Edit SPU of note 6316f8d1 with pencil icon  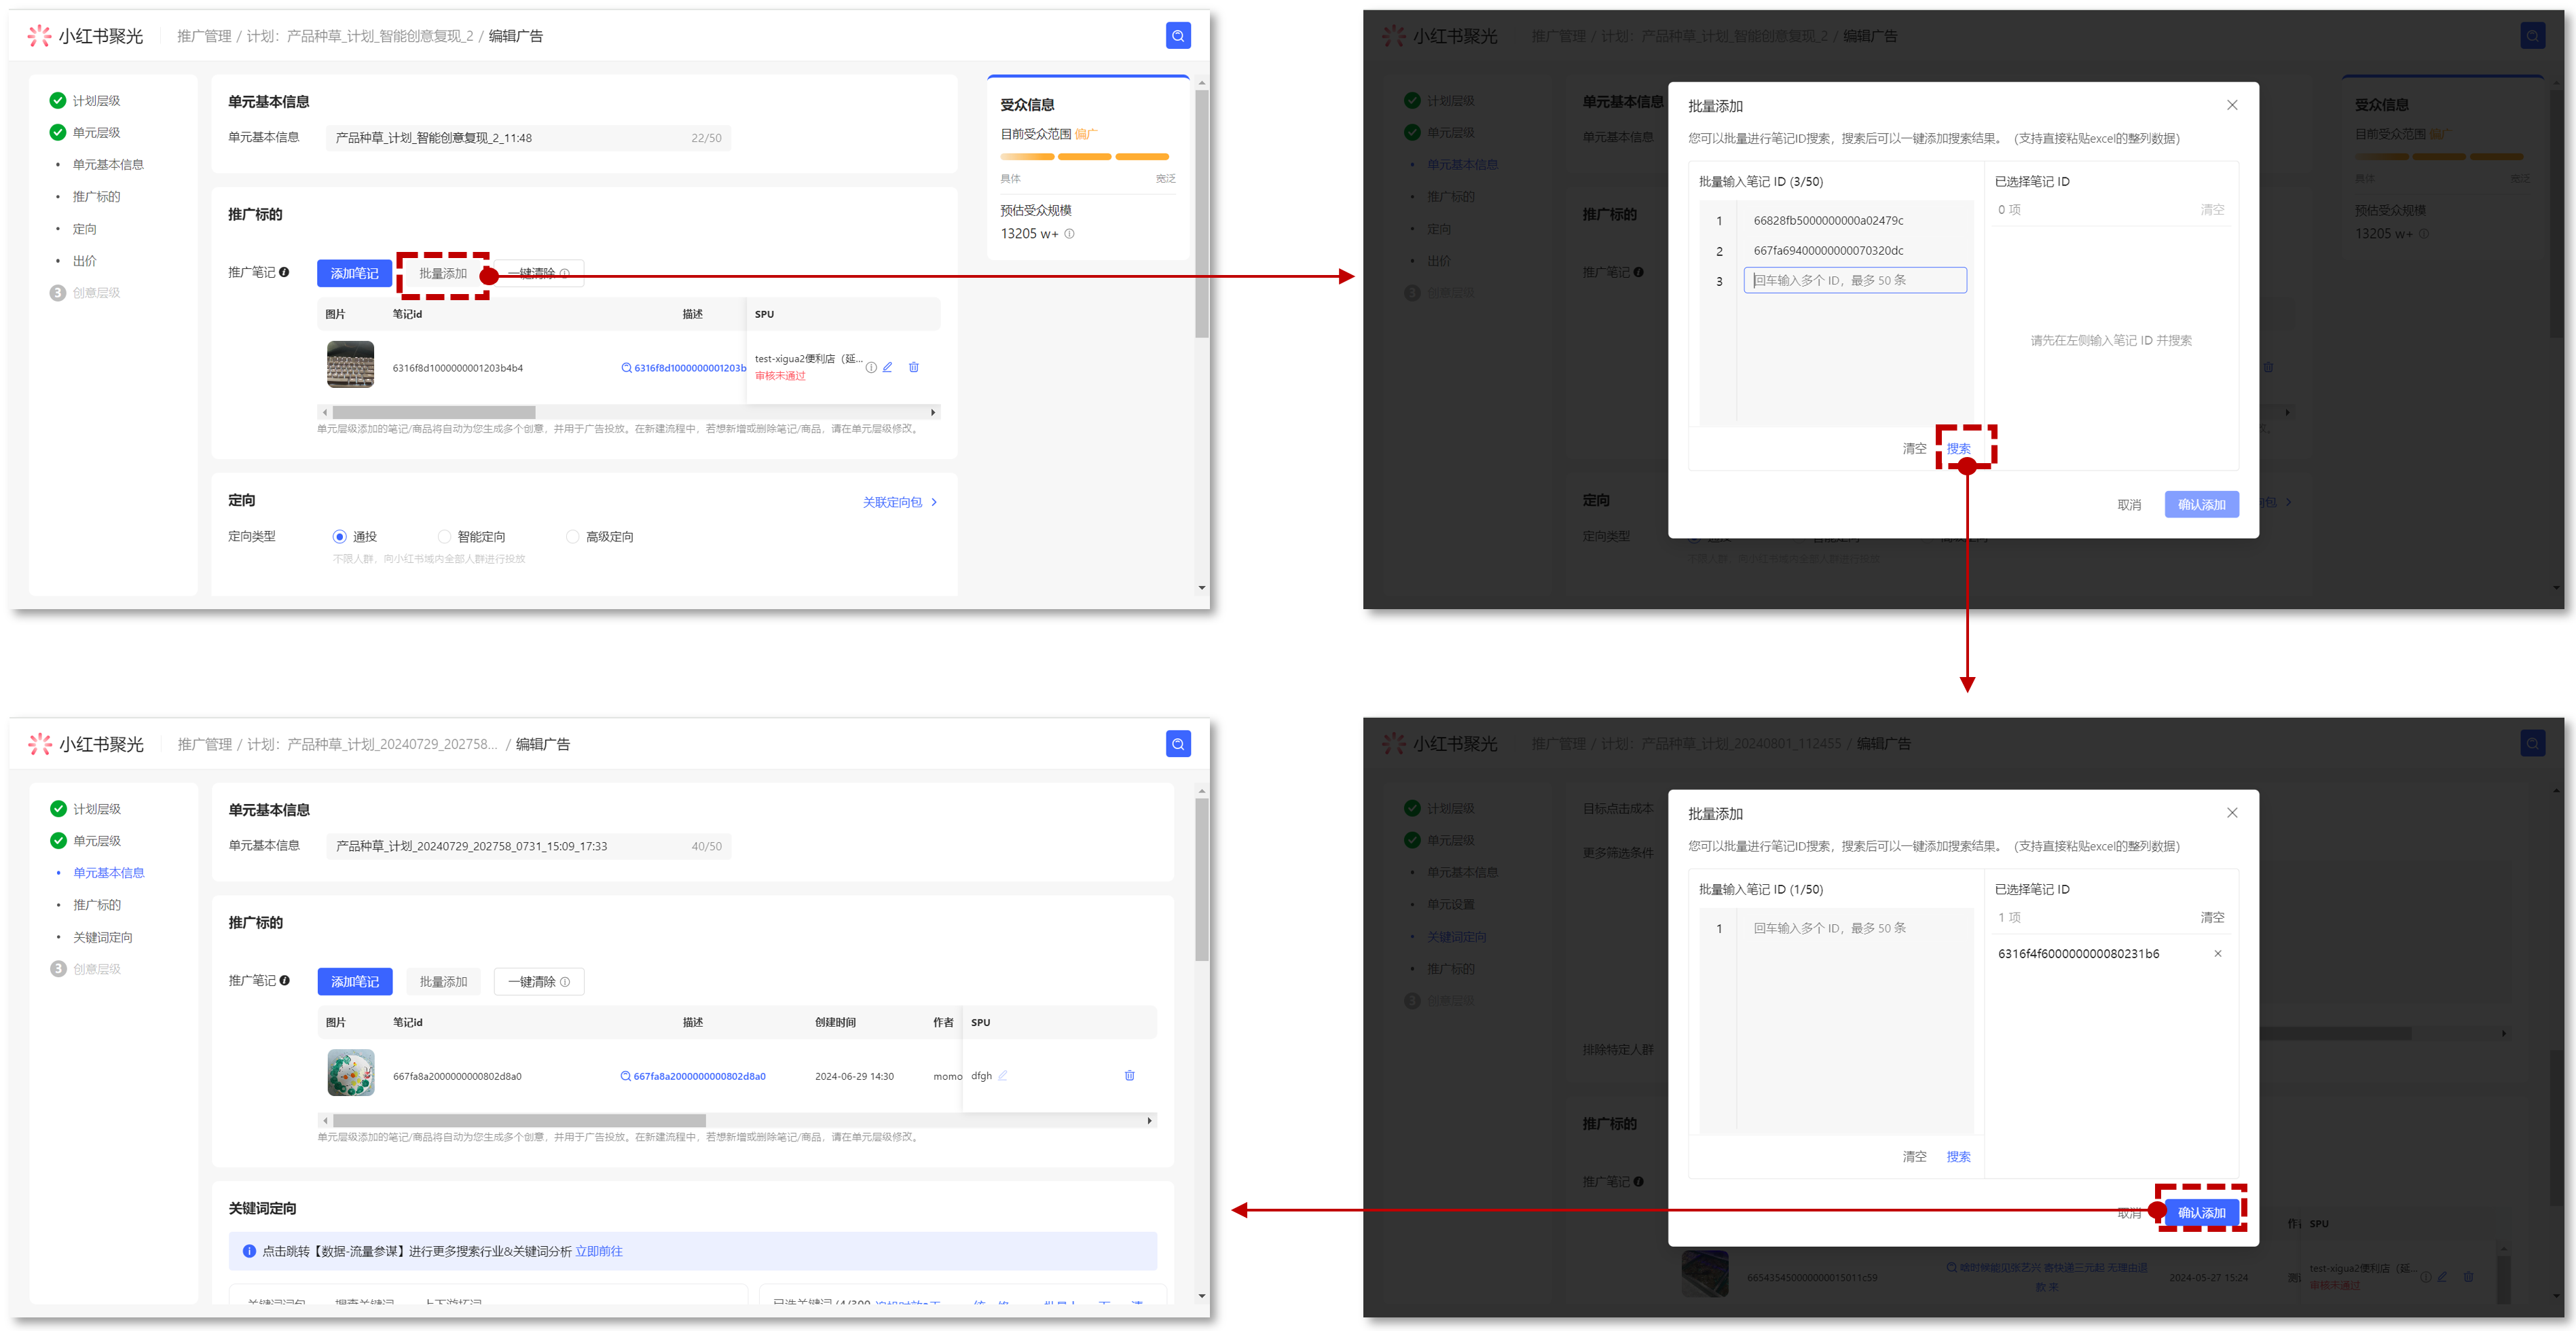[888, 367]
